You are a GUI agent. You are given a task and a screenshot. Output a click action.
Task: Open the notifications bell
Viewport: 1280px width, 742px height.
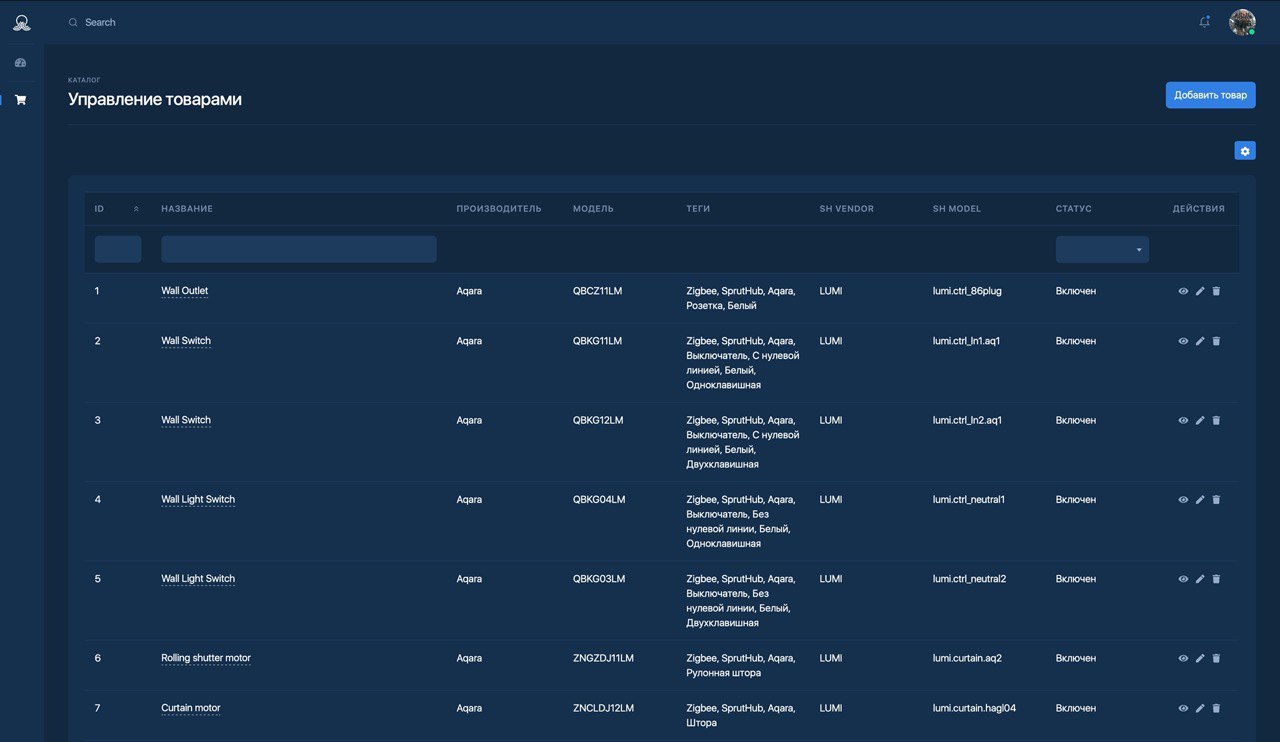(x=1205, y=21)
